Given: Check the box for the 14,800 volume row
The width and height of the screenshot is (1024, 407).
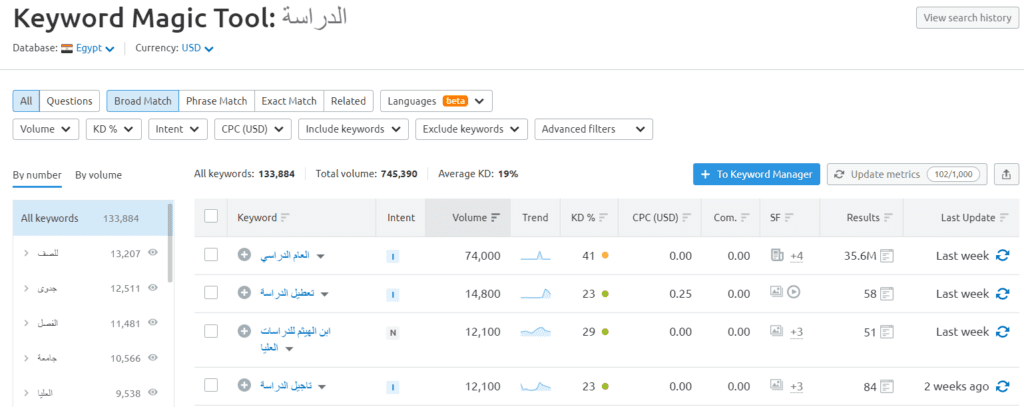Looking at the screenshot, I should pos(211,293).
